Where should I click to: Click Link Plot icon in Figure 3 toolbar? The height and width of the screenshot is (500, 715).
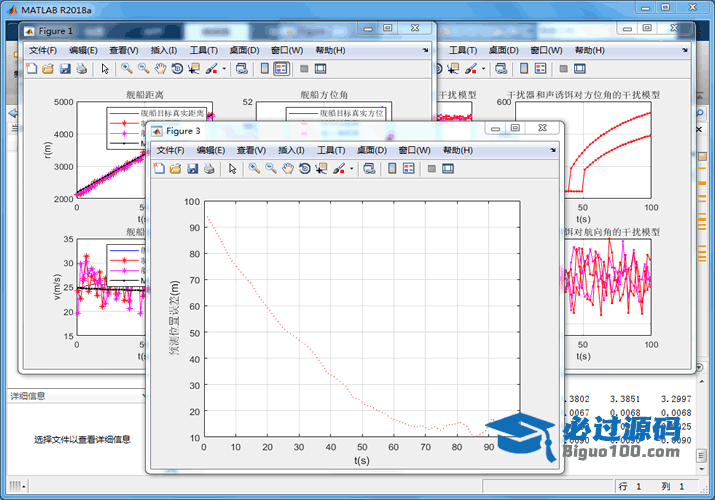pyautogui.click(x=369, y=169)
